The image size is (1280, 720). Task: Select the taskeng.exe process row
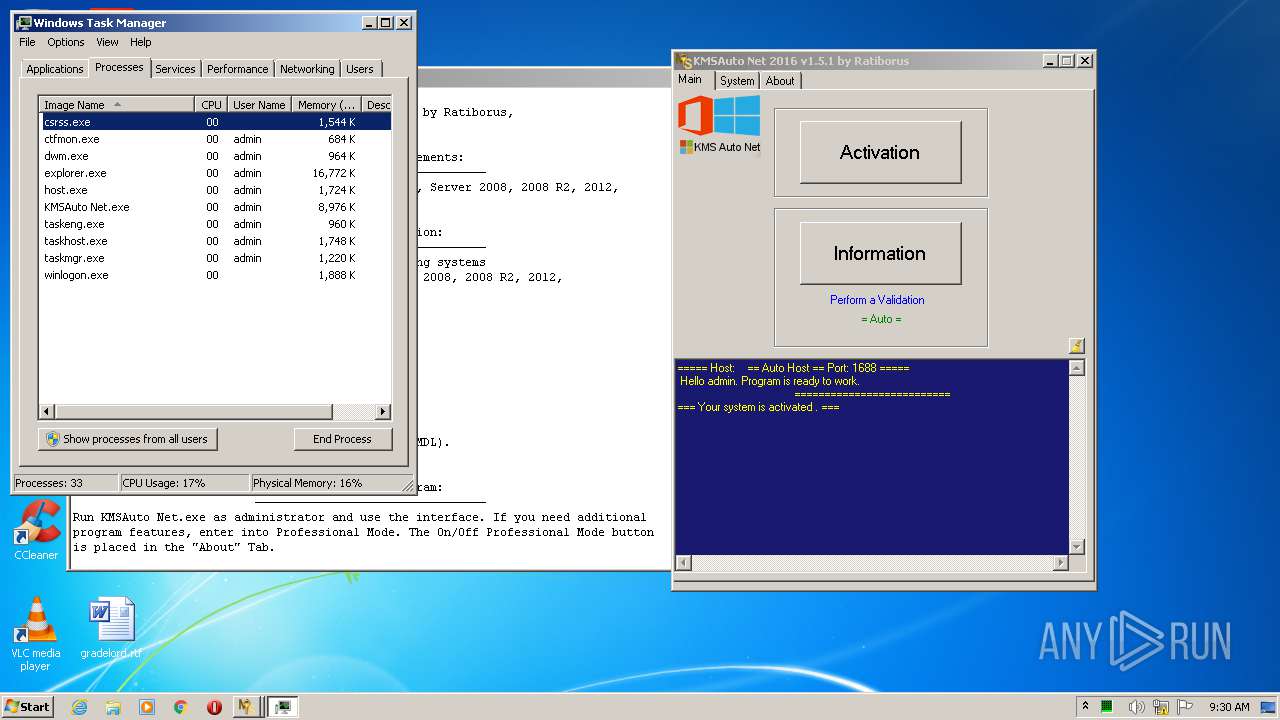(x=215, y=224)
